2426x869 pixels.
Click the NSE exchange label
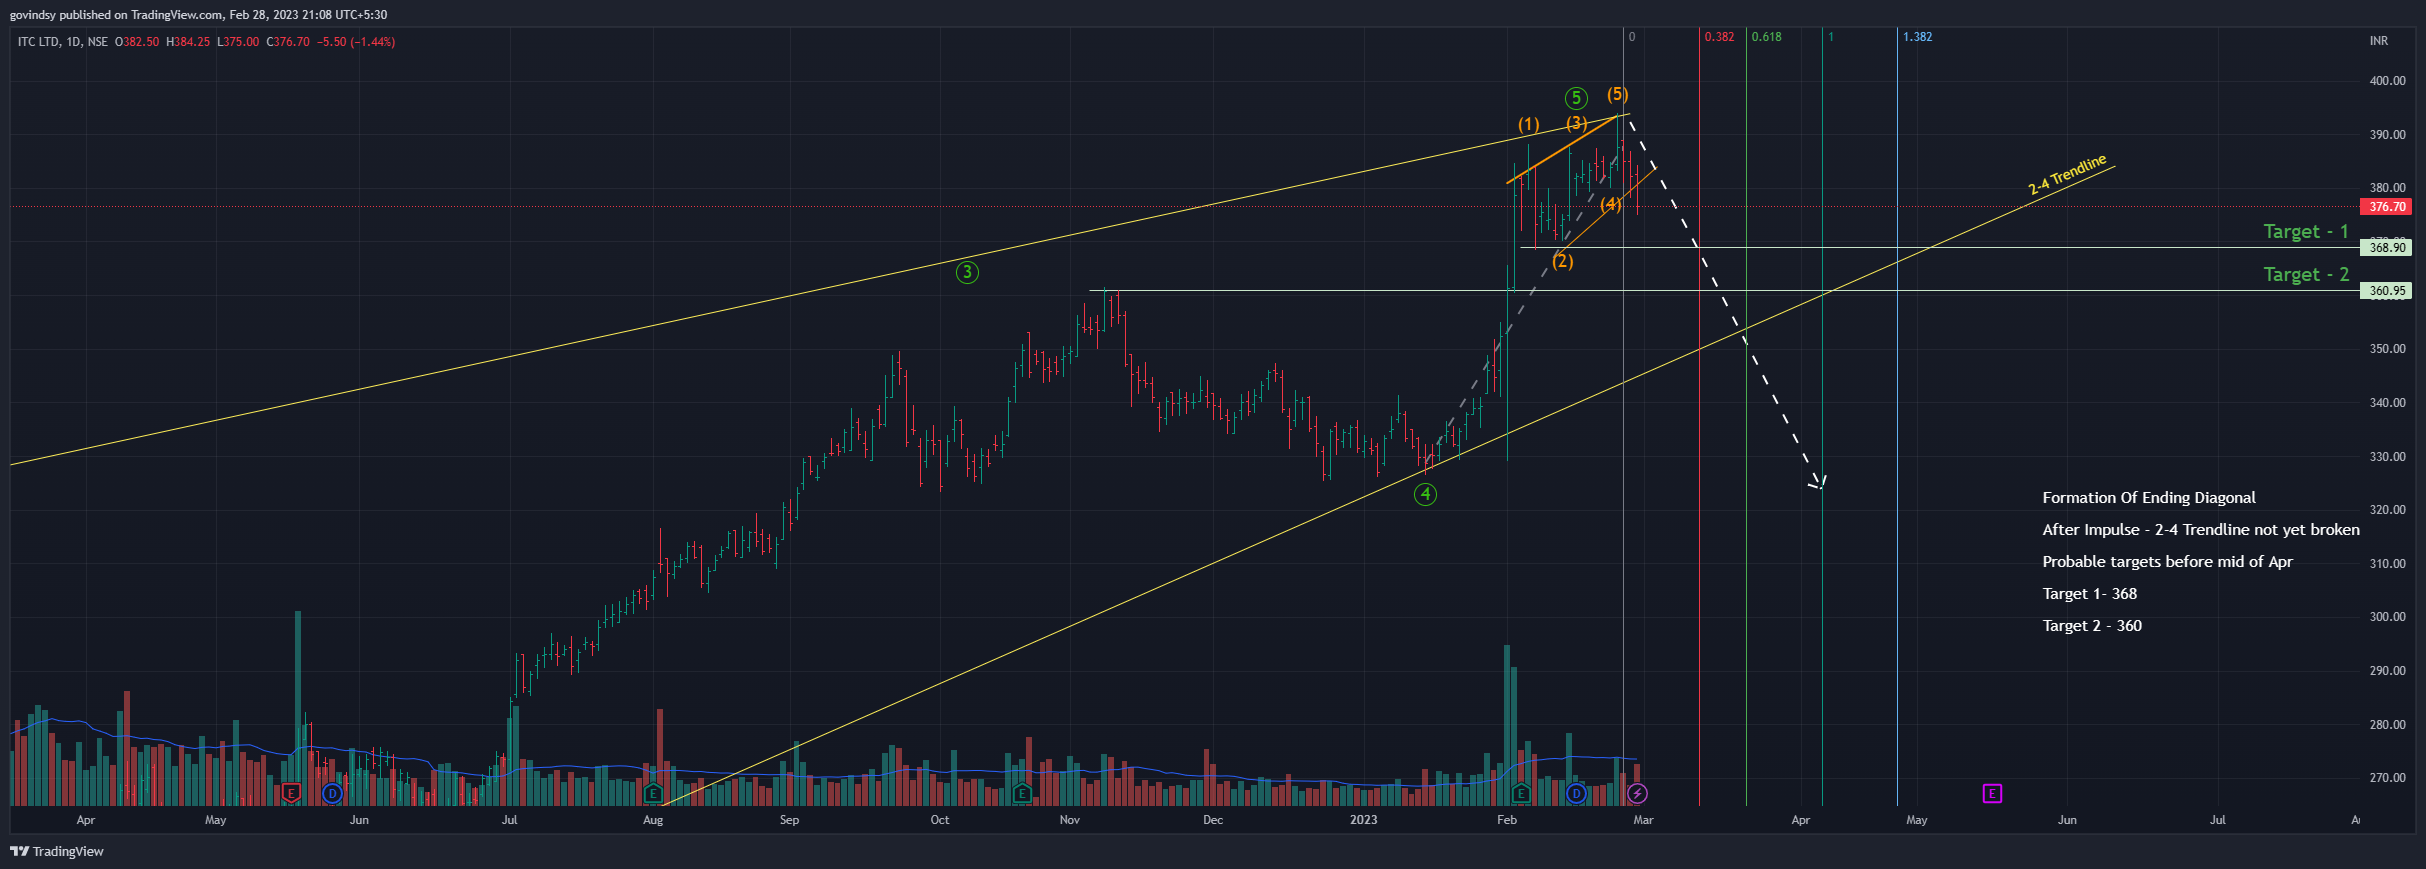pyautogui.click(x=97, y=42)
